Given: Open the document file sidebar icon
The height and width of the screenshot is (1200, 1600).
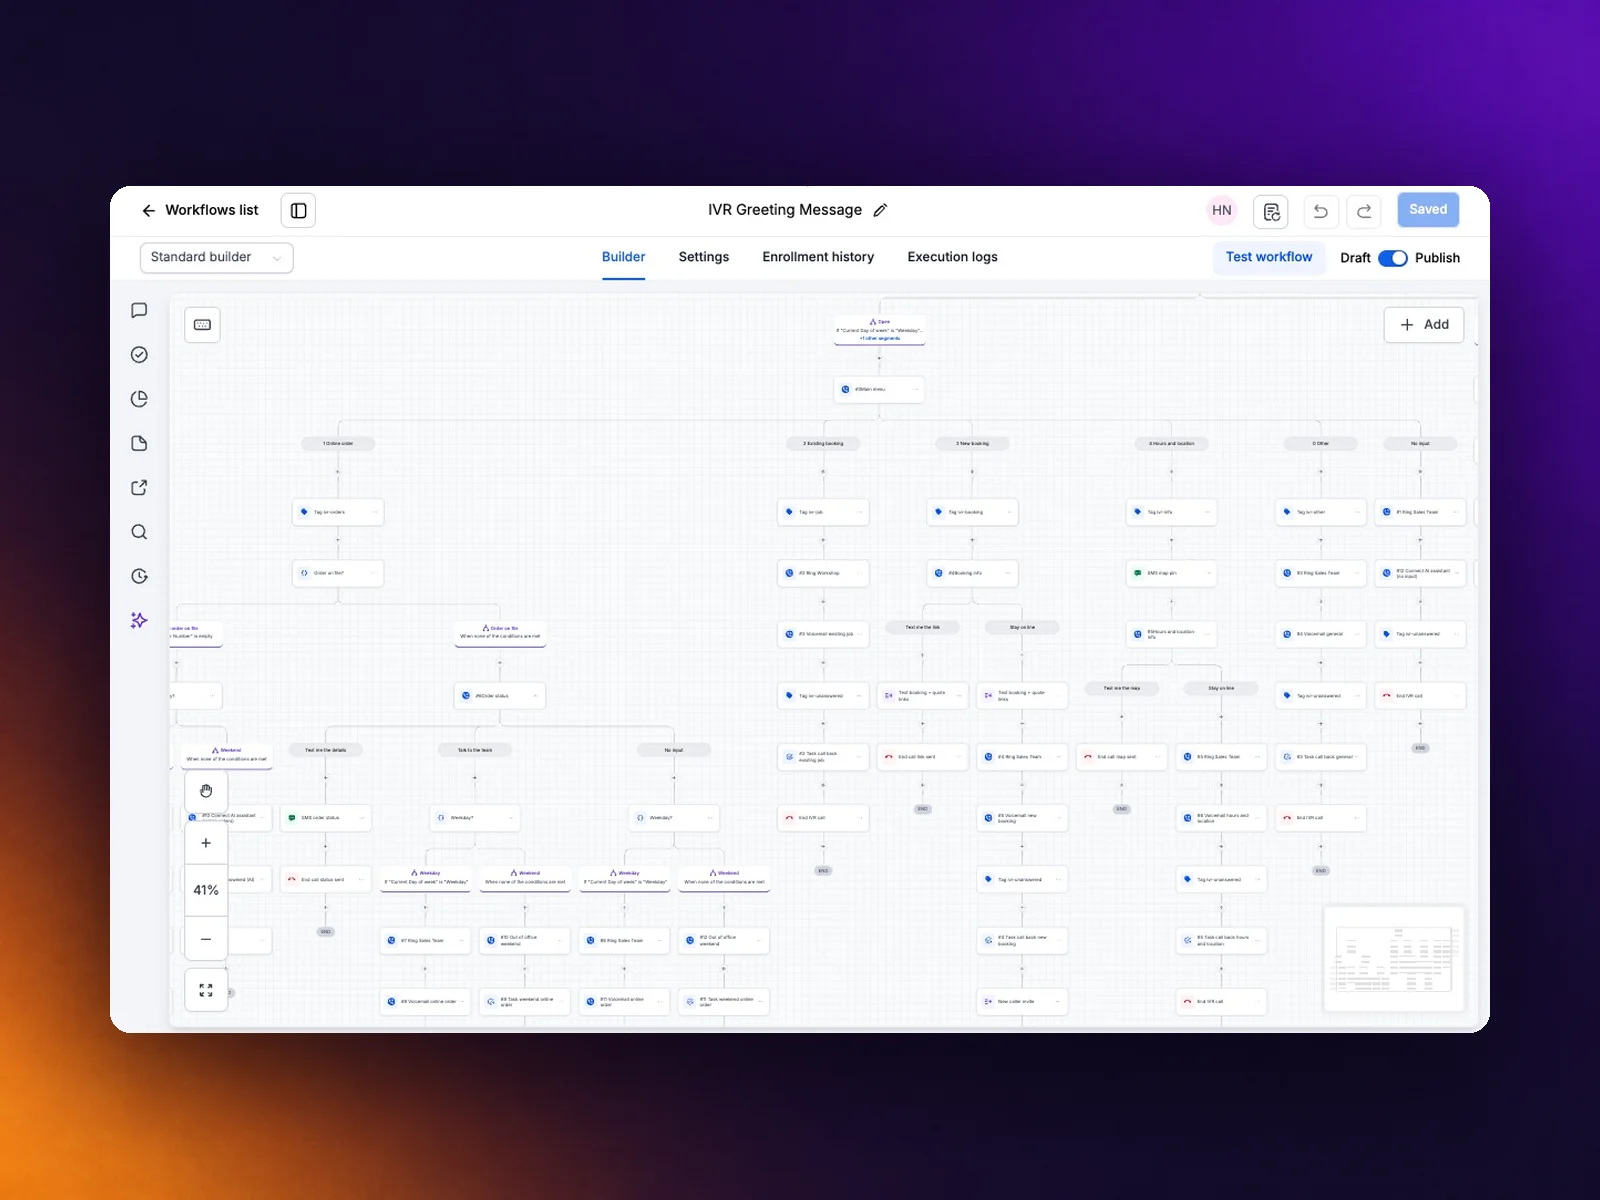Looking at the screenshot, I should pyautogui.click(x=139, y=443).
